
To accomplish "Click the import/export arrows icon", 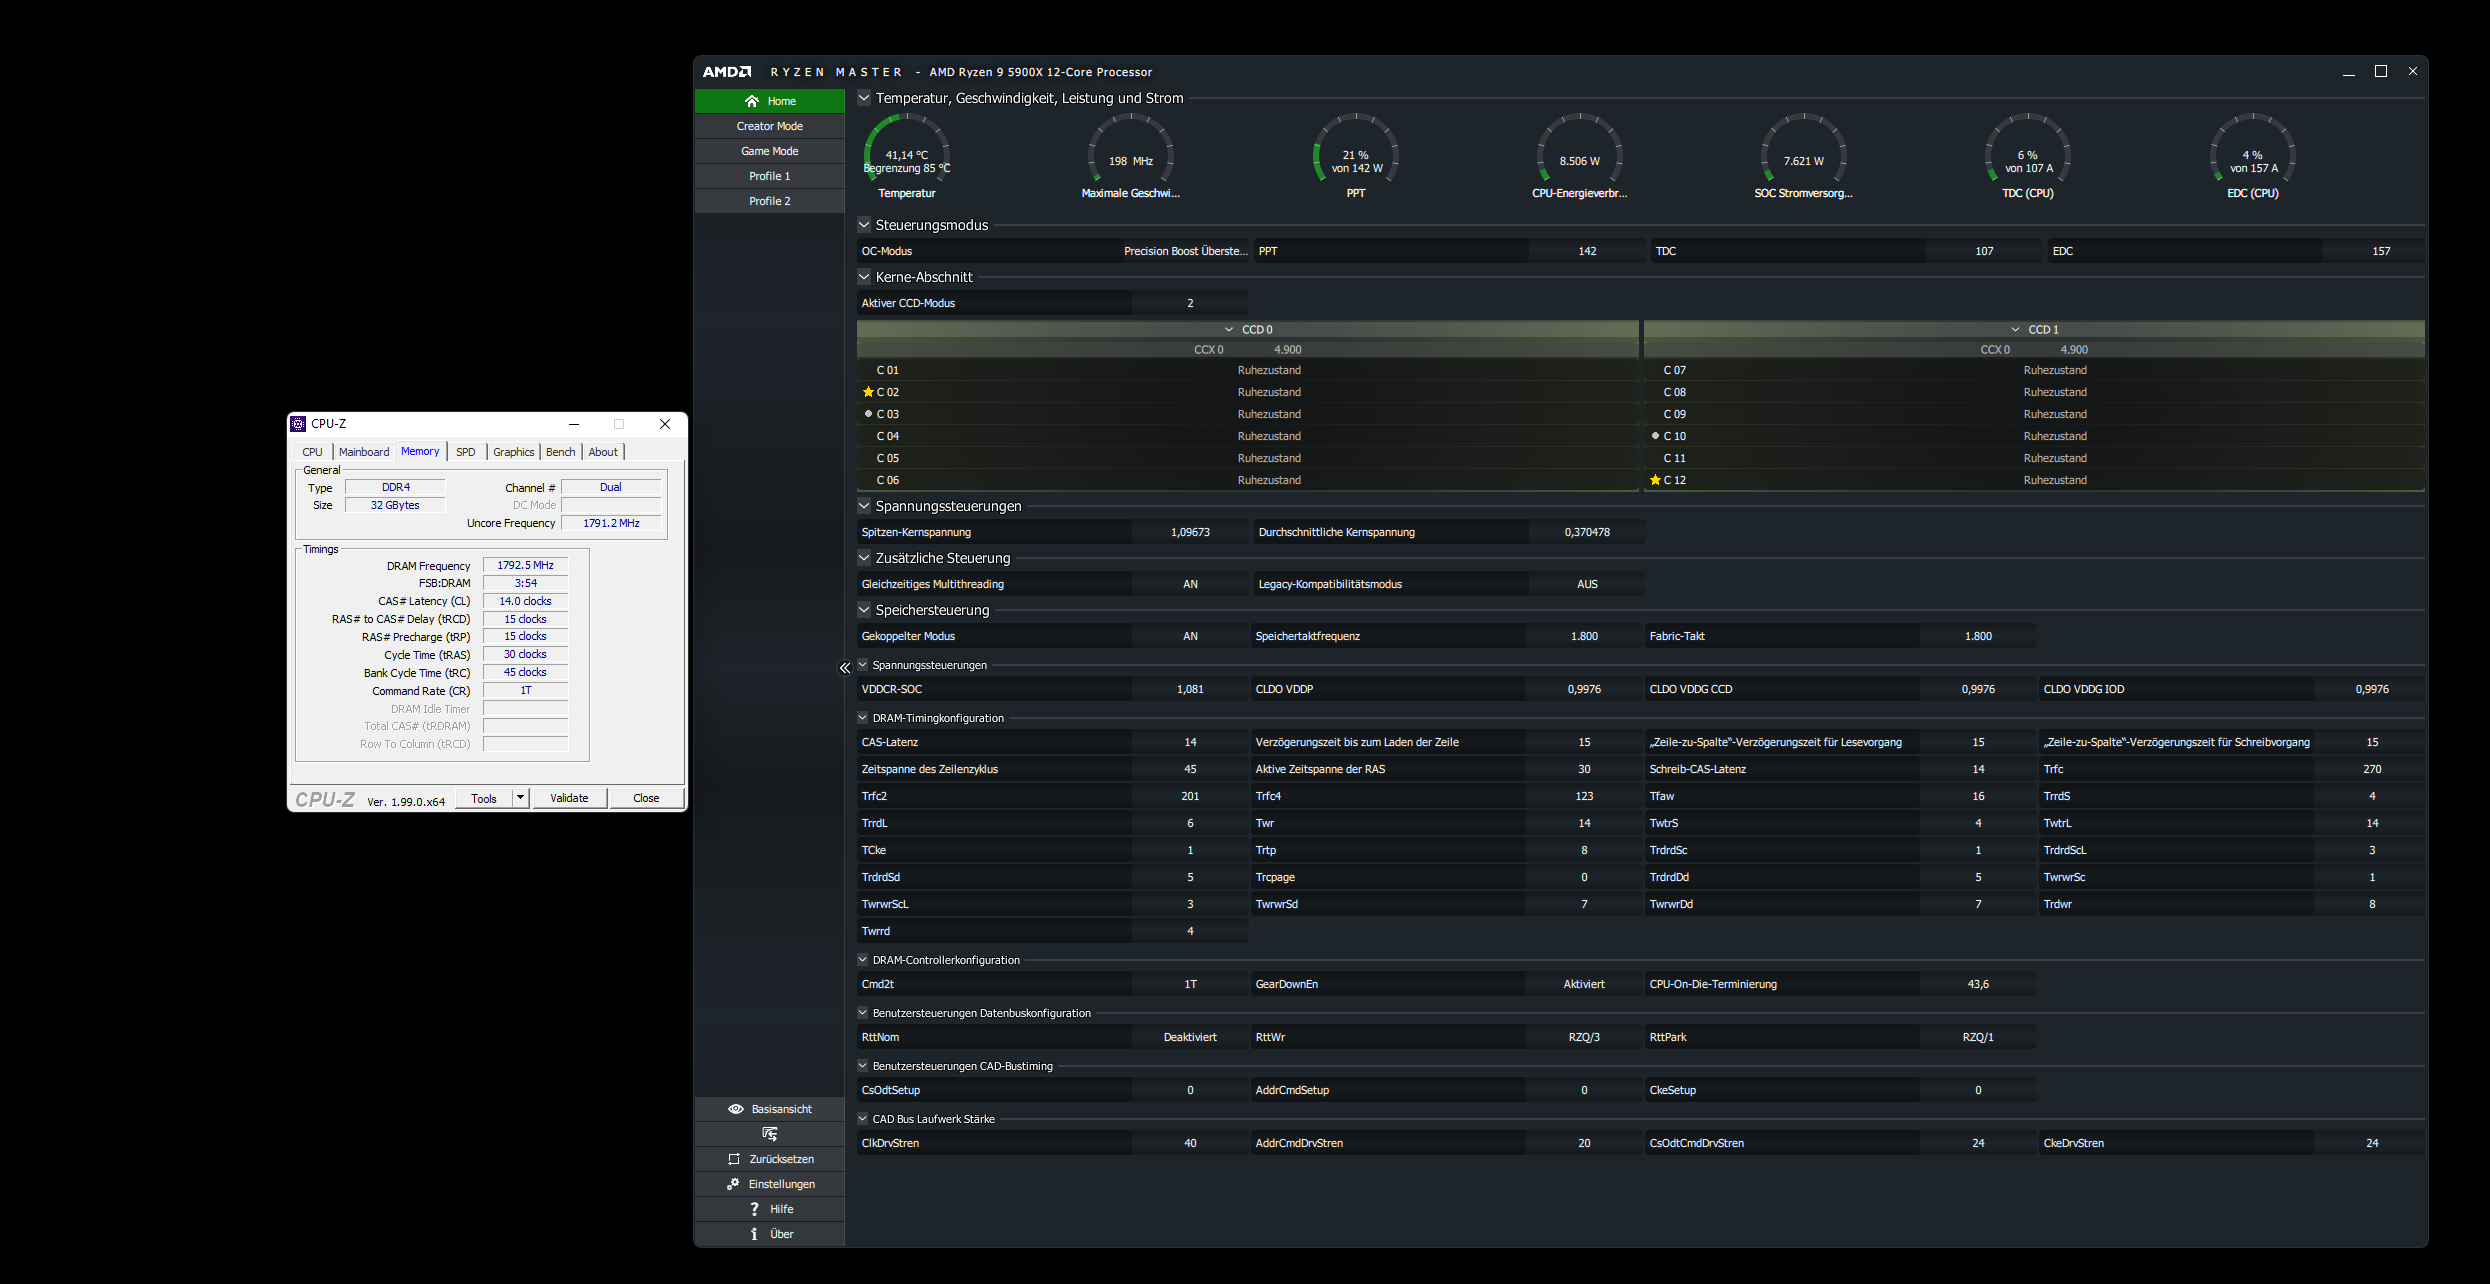I will pyautogui.click(x=769, y=1134).
